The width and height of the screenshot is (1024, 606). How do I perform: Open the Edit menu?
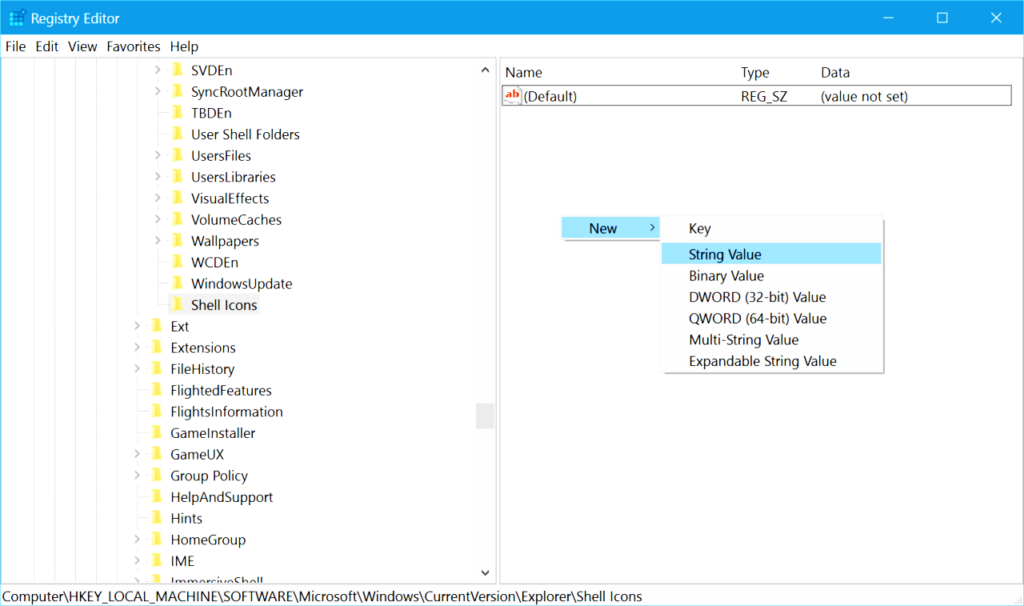[46, 46]
